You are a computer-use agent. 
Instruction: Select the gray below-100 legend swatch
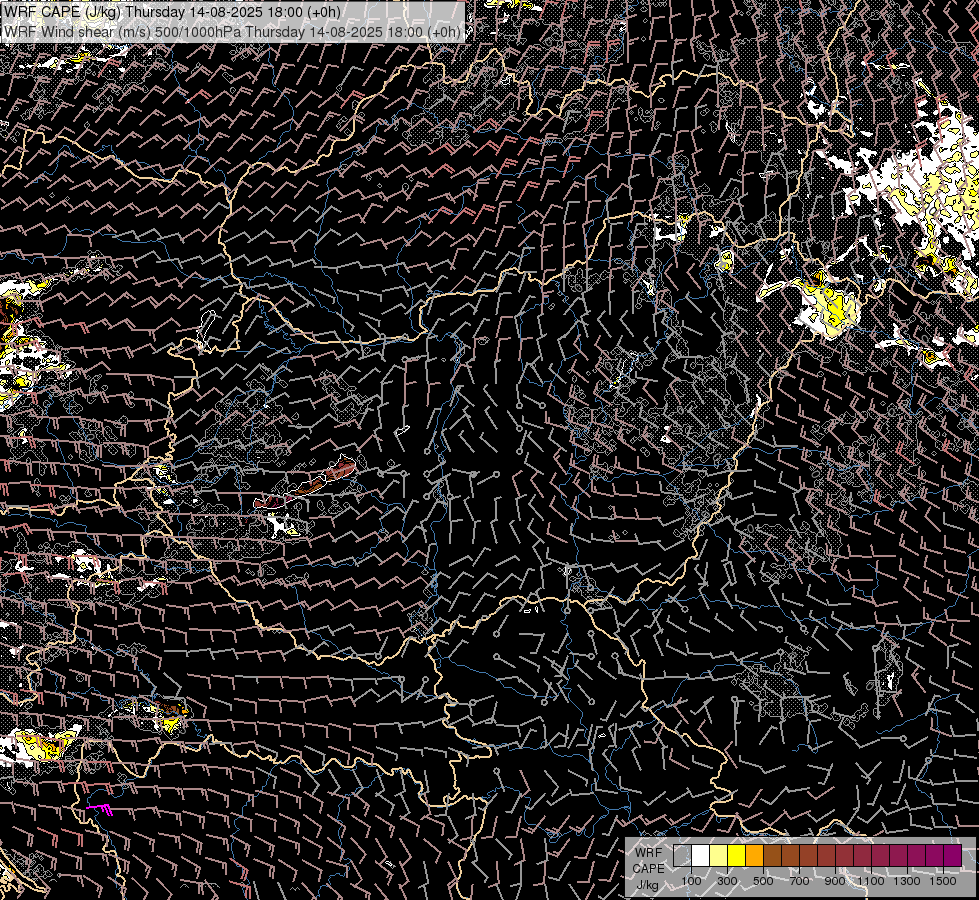682,855
